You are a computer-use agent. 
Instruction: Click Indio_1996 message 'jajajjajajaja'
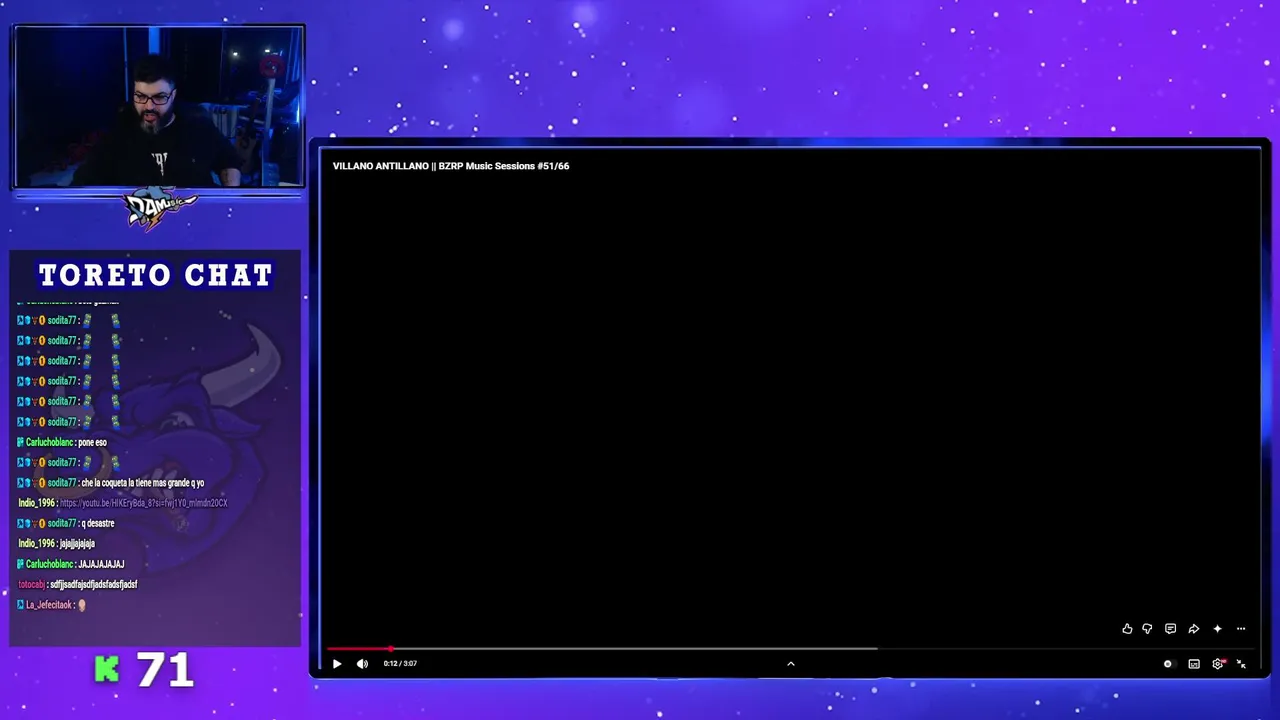pyautogui.click(x=77, y=544)
